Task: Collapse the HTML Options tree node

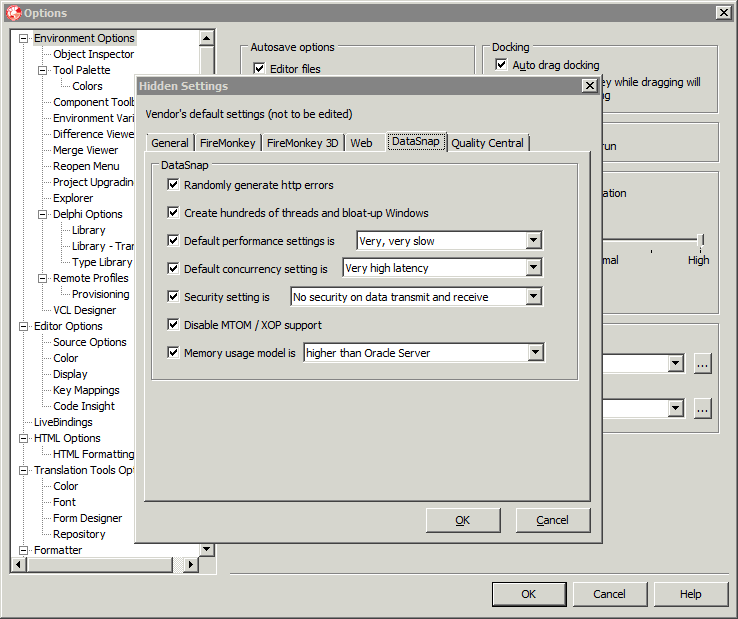Action: pyautogui.click(x=23, y=438)
